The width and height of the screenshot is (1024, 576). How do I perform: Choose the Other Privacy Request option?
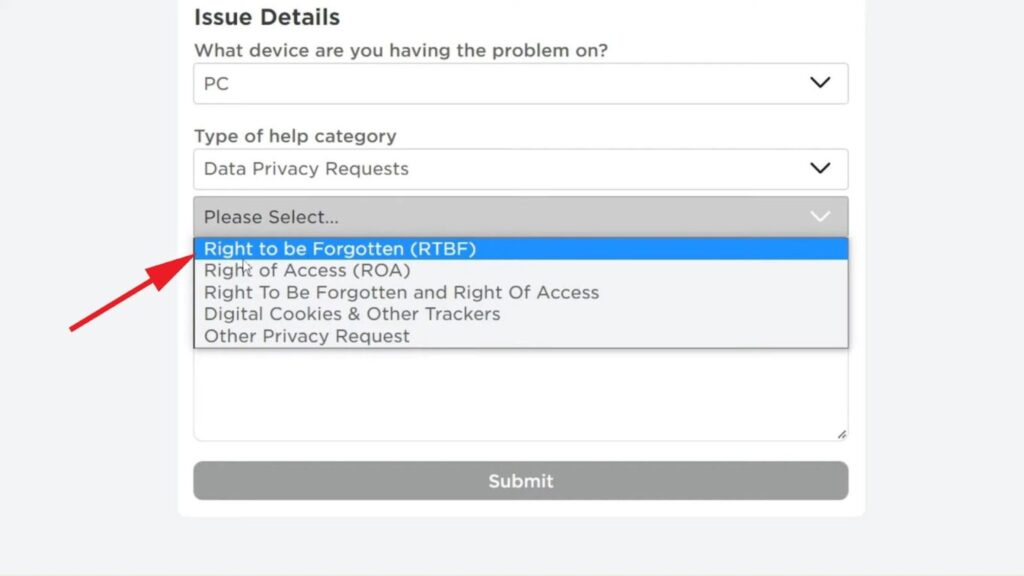click(307, 336)
